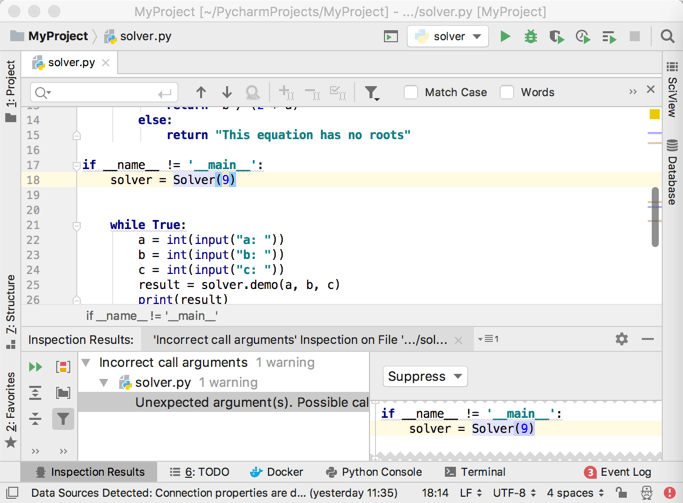Open the Docker tool window
Image resolution: width=683 pixels, height=503 pixels.
277,472
